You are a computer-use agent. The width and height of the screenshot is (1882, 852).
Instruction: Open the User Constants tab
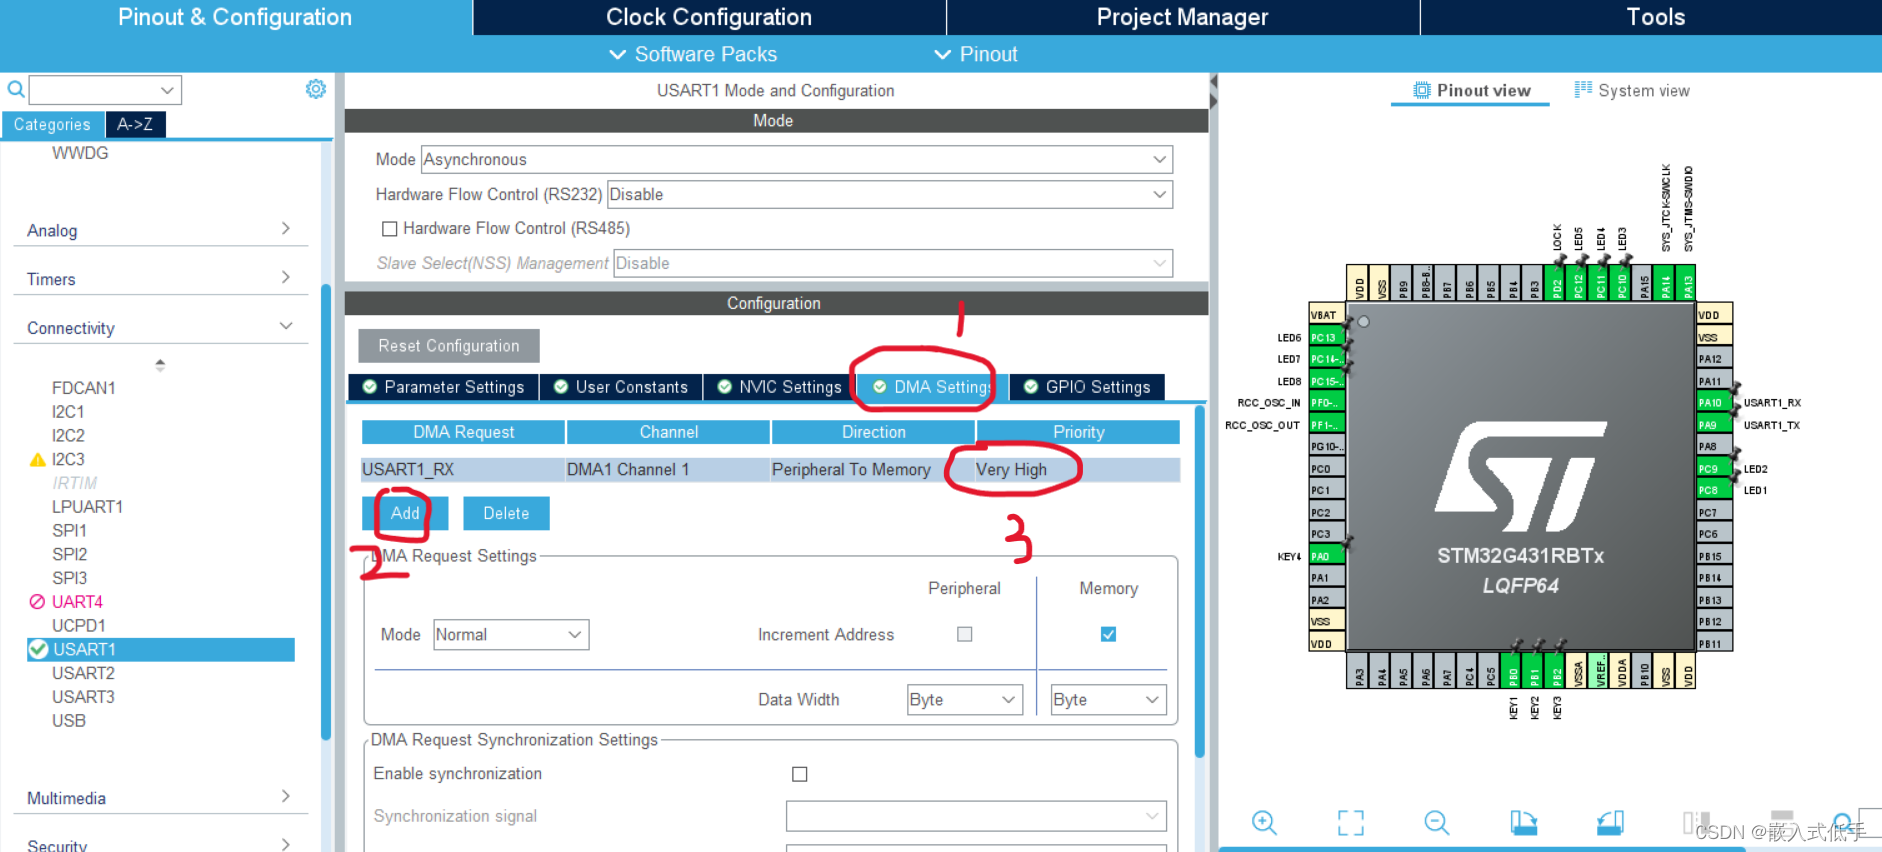click(x=621, y=387)
